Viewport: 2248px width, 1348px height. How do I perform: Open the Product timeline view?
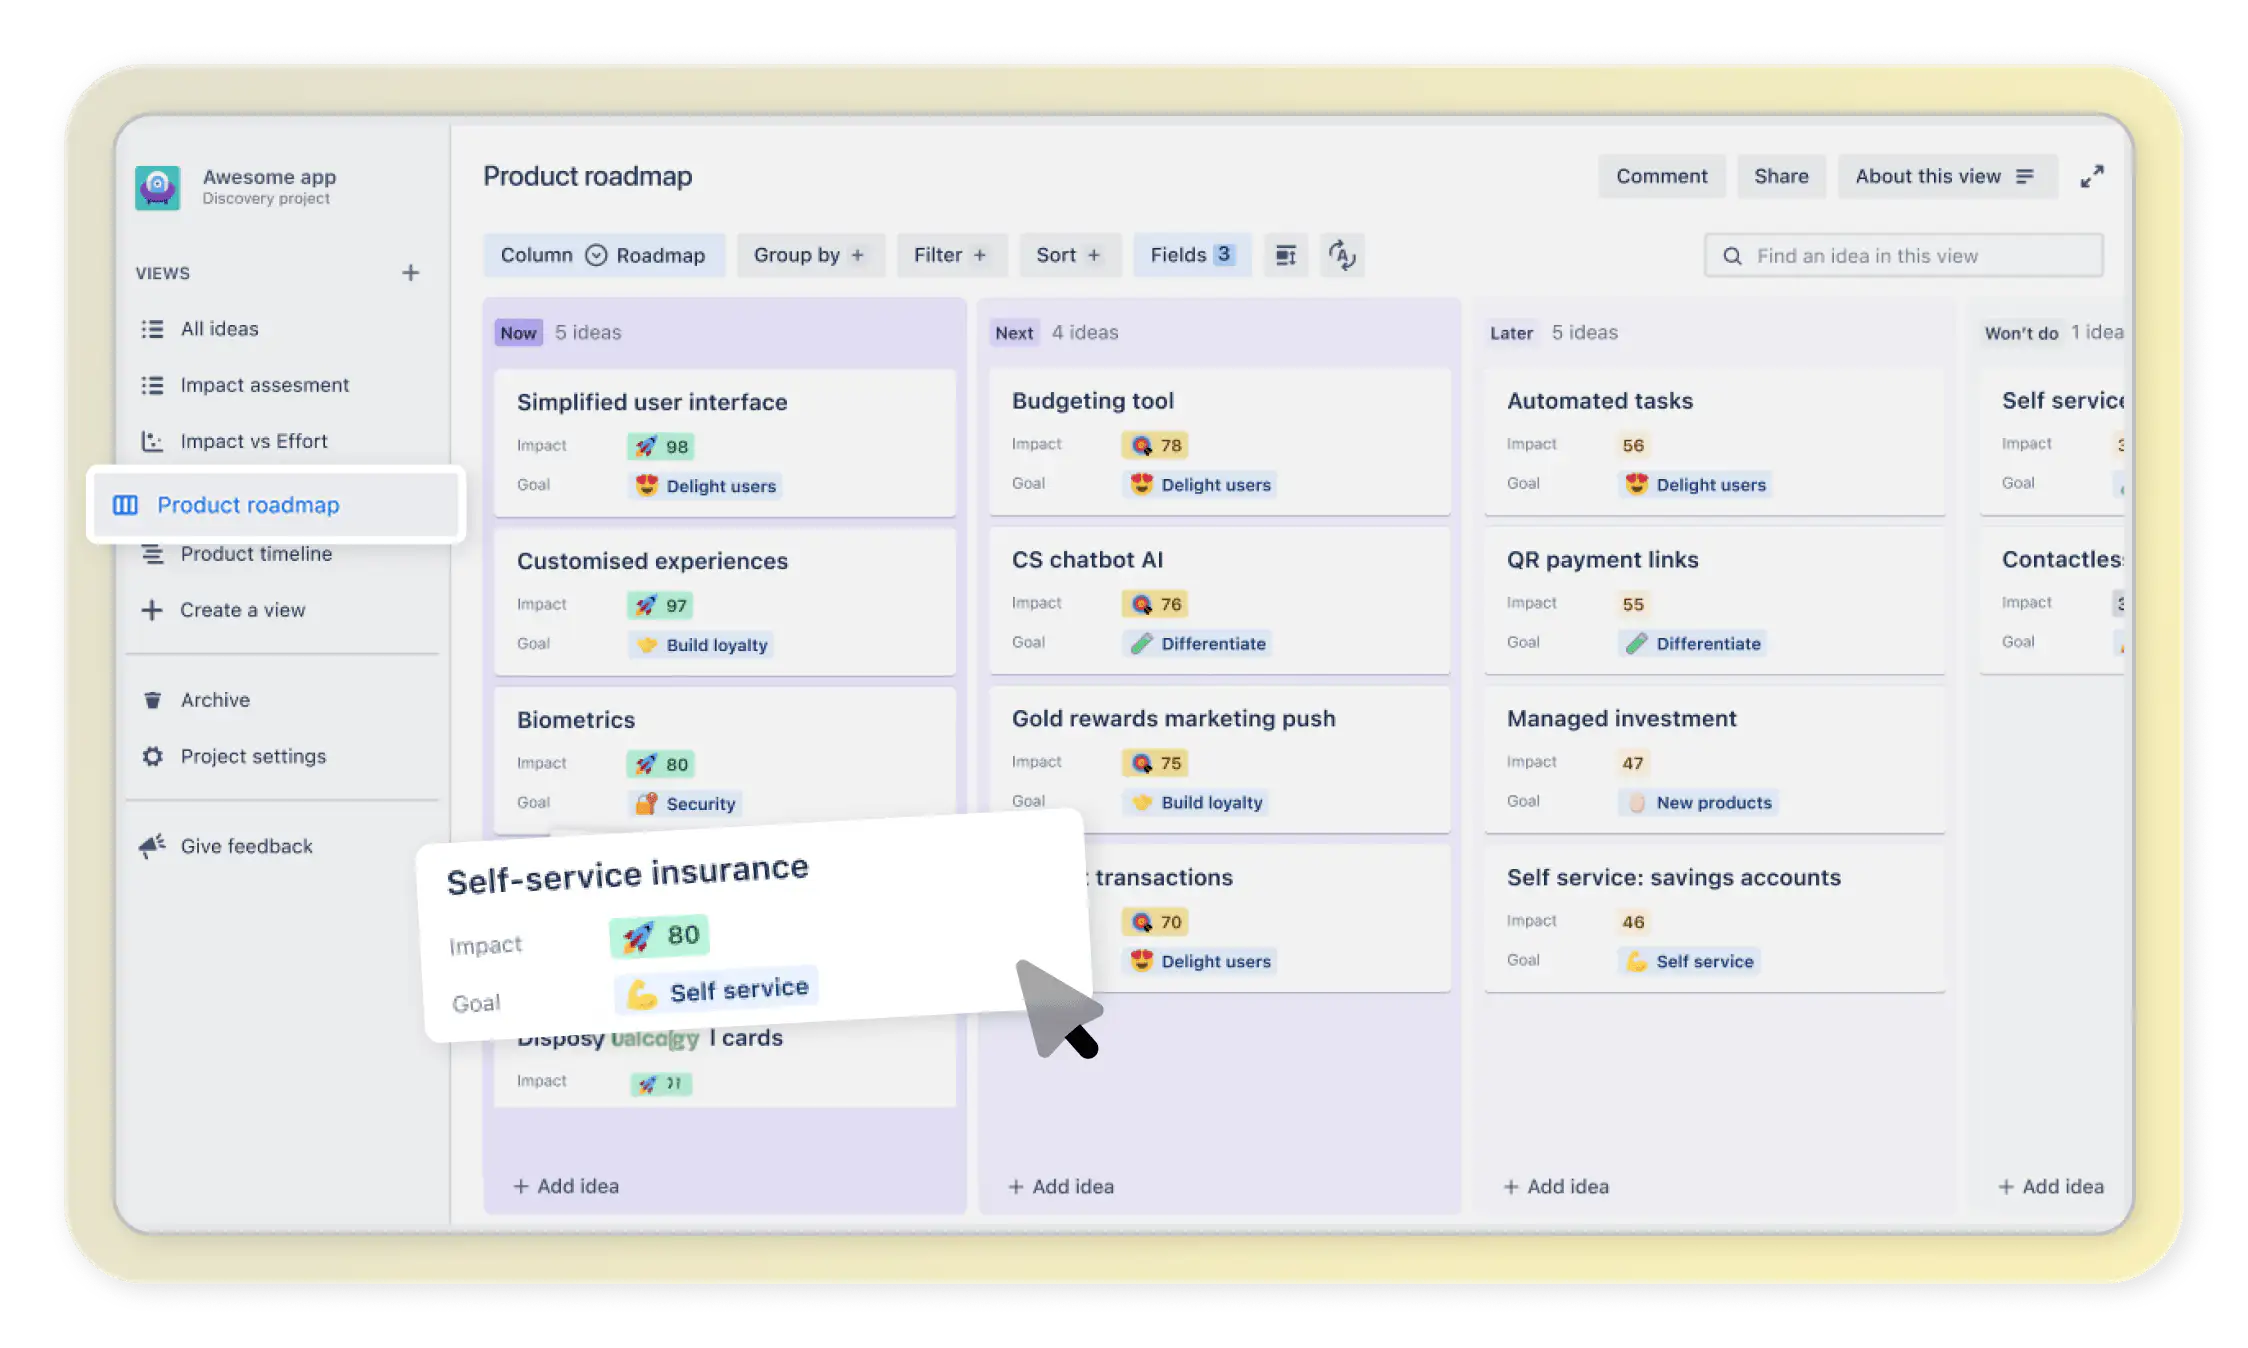tap(256, 554)
